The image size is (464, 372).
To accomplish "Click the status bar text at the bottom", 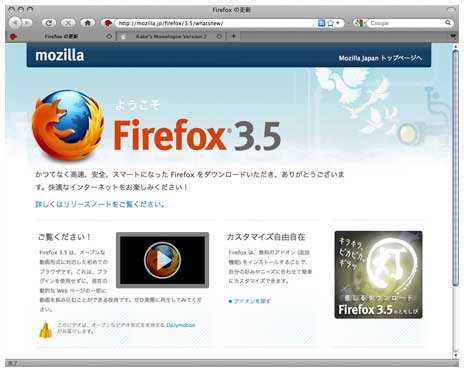I will click(x=13, y=363).
